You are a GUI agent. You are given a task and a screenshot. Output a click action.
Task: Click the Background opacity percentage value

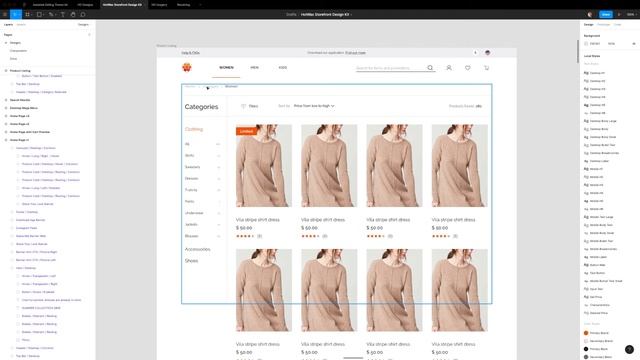coord(611,44)
